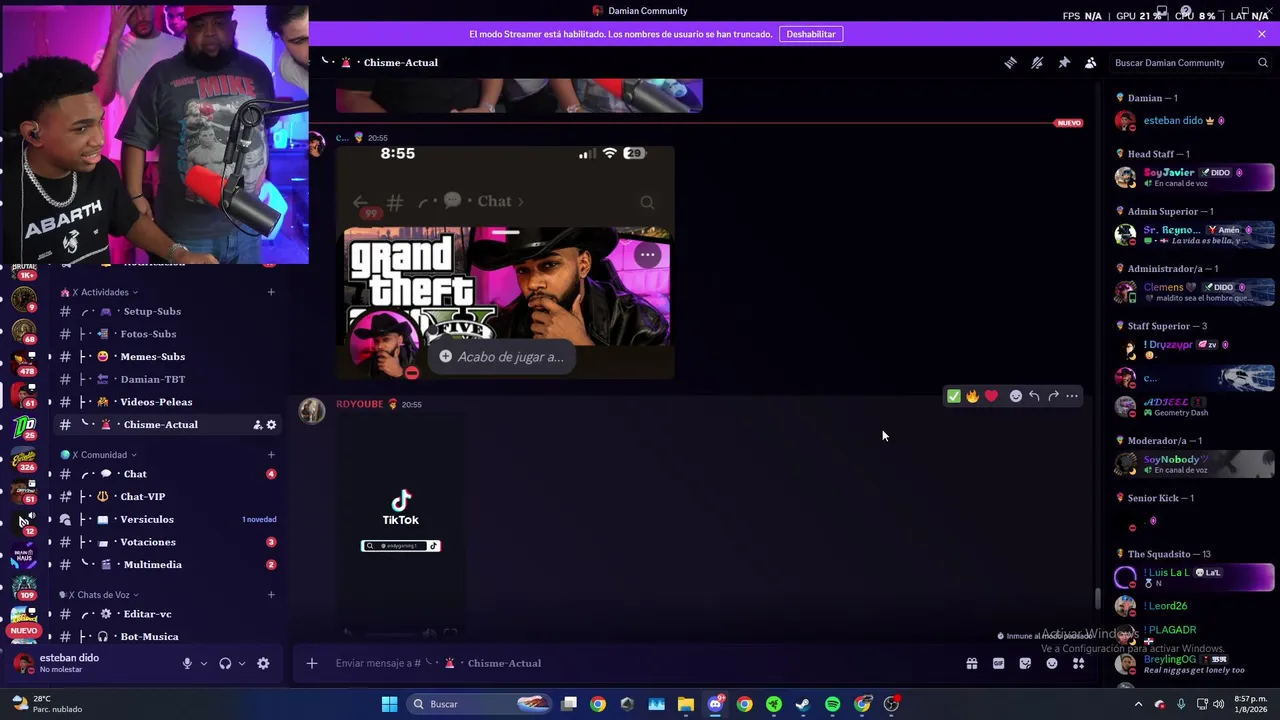Open ! Leord26 in member list
1280x720 pixels.
coord(1194,606)
